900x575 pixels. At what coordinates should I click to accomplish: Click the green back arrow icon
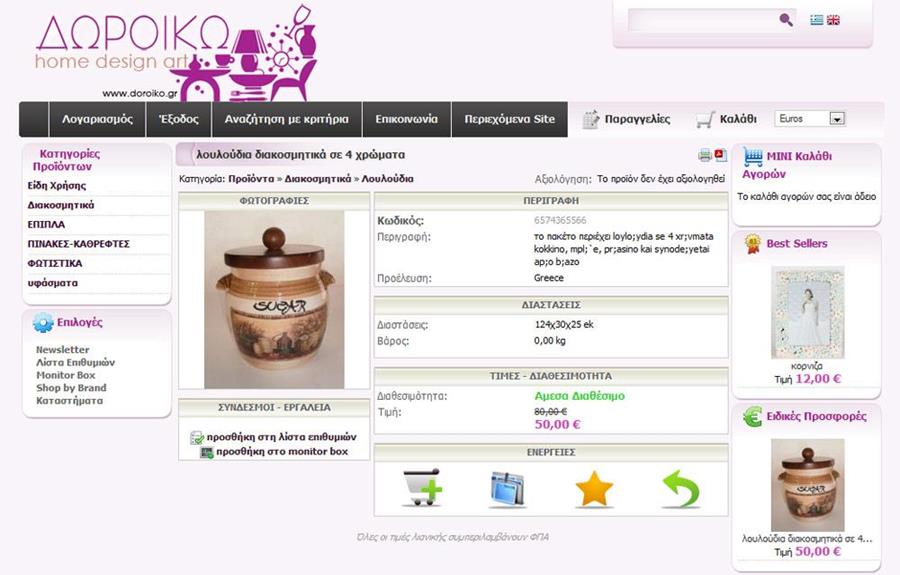pyautogui.click(x=681, y=489)
